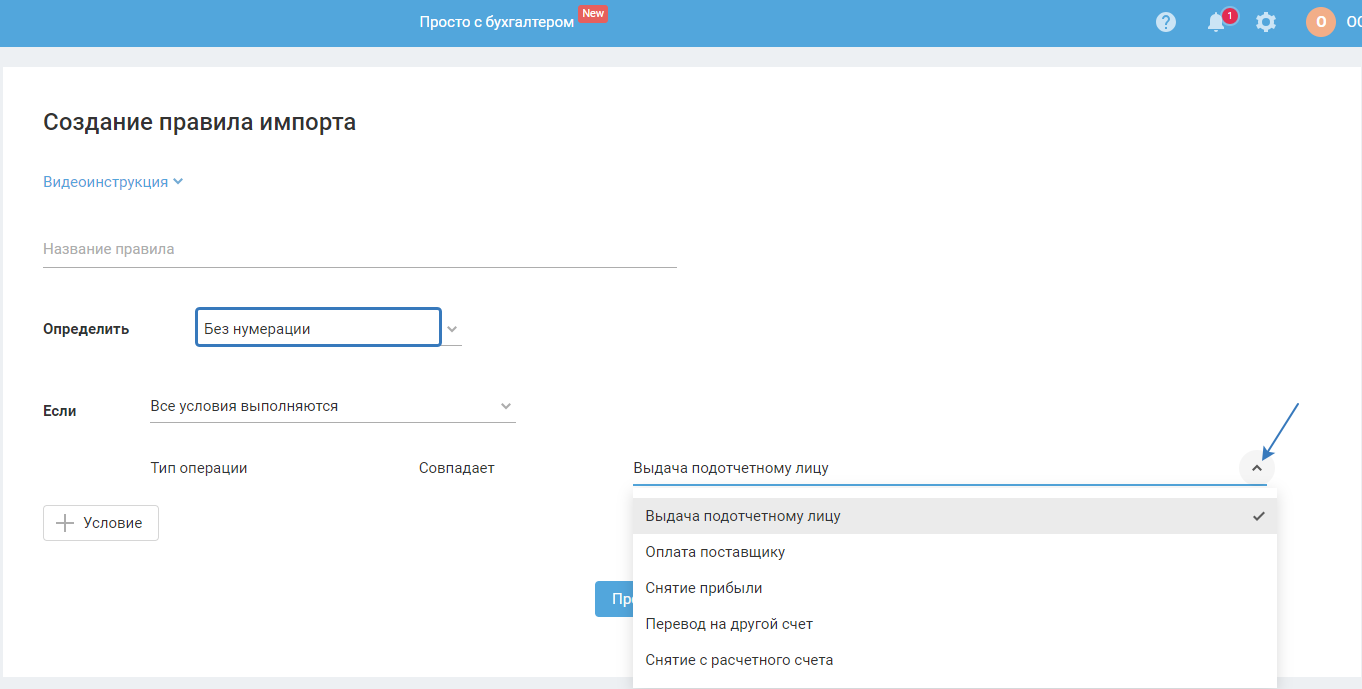Expand the Видеоинструкция link
Viewport: 1362px width, 689px height.
(113, 182)
